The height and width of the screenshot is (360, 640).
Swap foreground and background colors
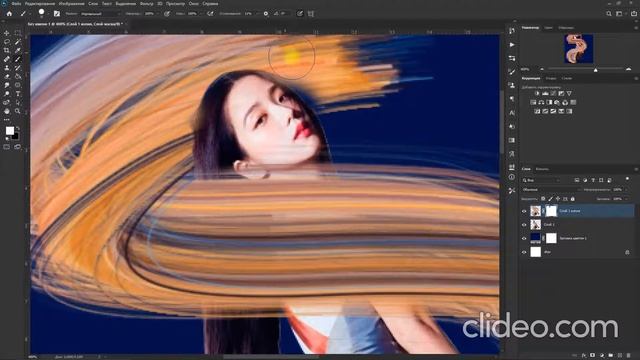pyautogui.click(x=18, y=128)
